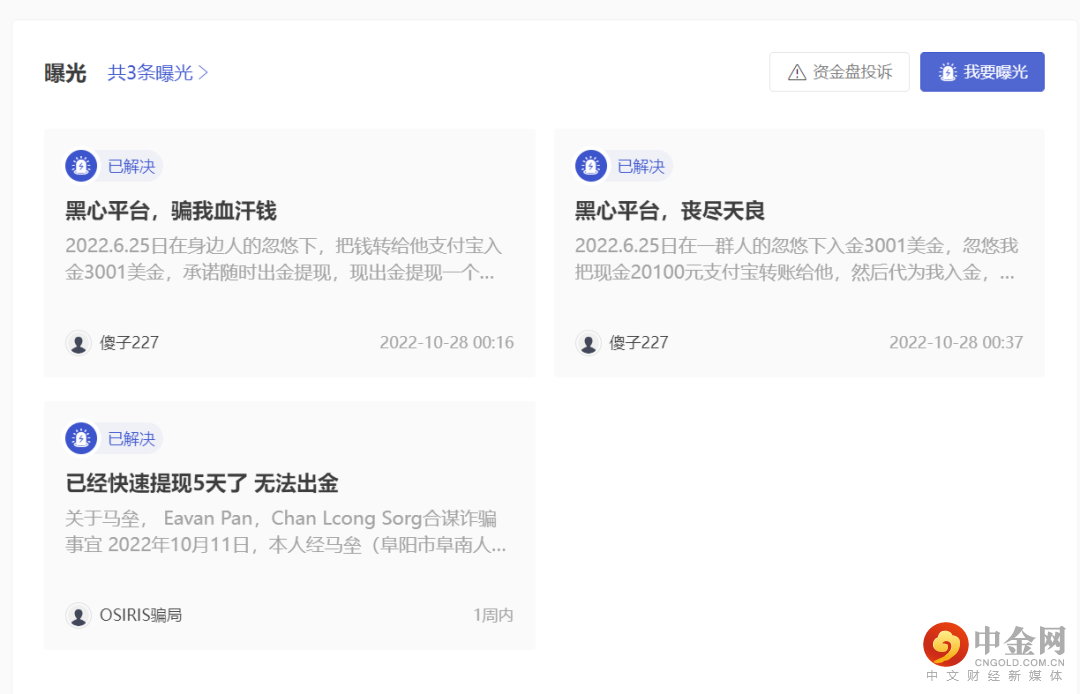Click the username OSIRIS骗局
1080x694 pixels.
pos(137,615)
